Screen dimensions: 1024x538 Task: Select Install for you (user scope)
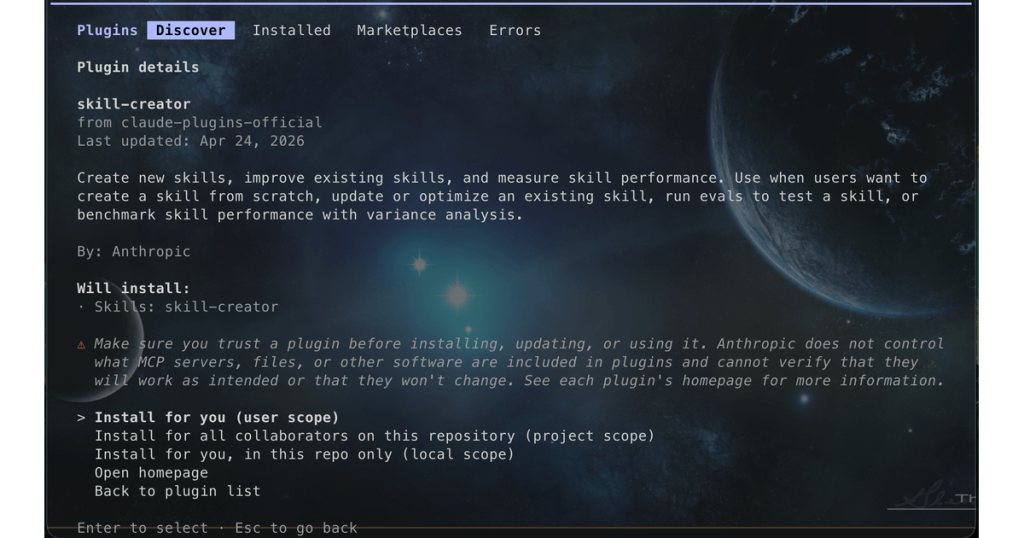[x=217, y=417]
